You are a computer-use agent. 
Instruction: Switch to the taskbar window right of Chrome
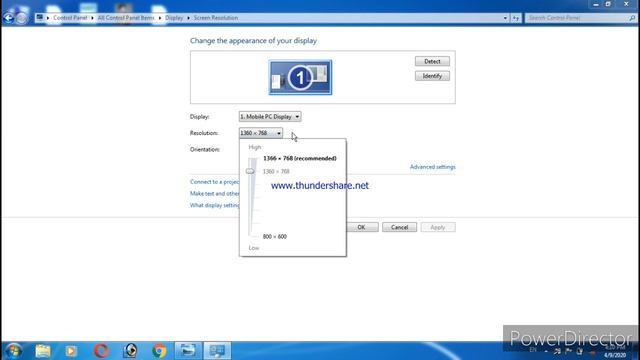pyautogui.click(x=188, y=351)
